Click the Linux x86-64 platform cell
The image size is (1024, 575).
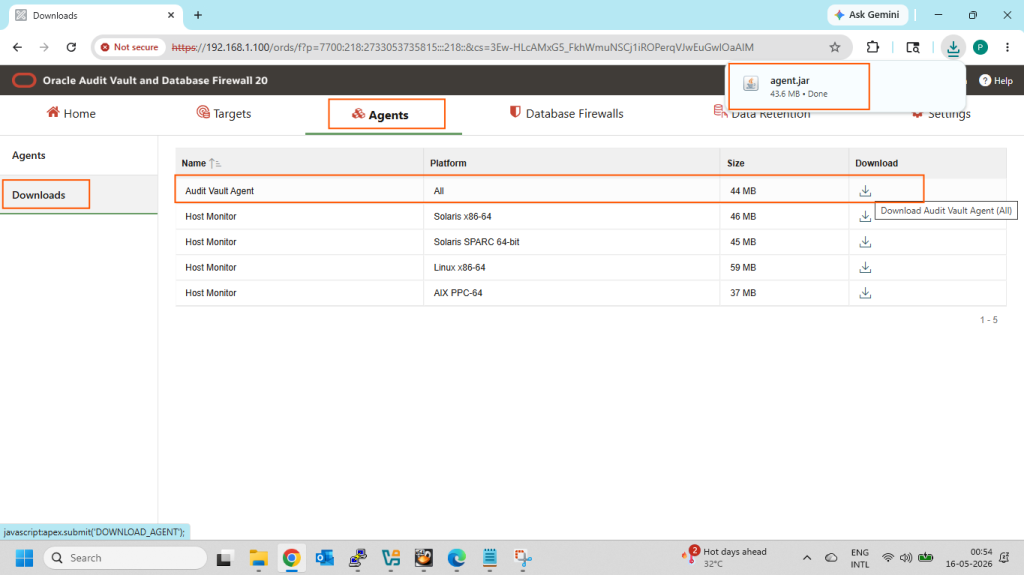pos(459,267)
